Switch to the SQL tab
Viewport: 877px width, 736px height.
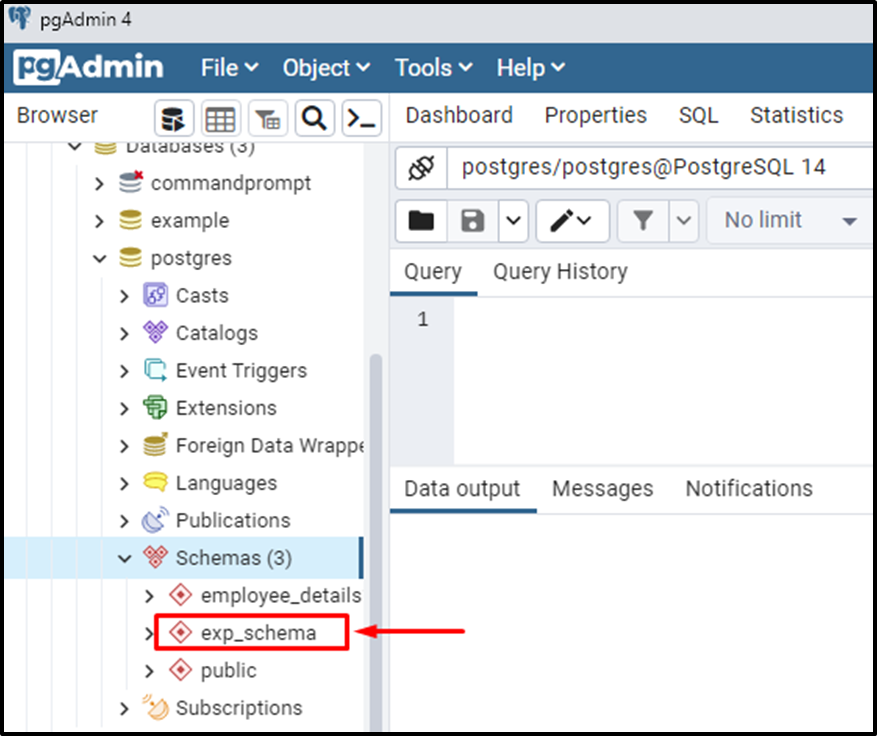[x=698, y=115]
